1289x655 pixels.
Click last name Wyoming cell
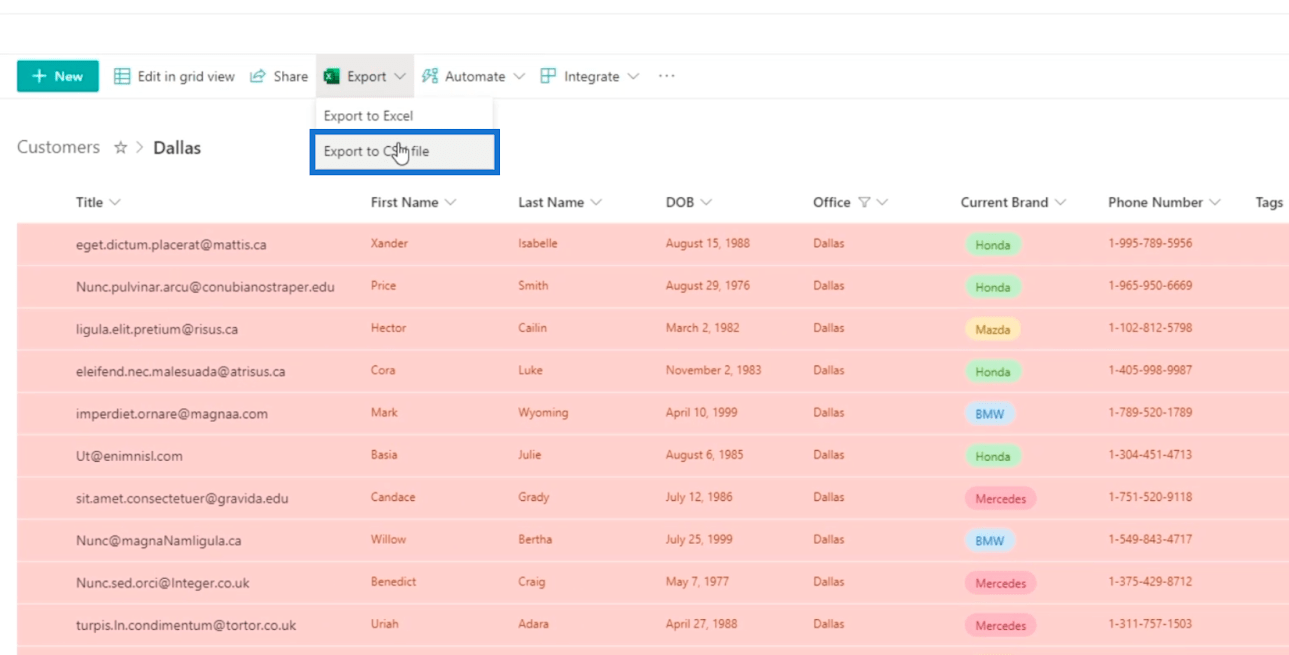[543, 412]
